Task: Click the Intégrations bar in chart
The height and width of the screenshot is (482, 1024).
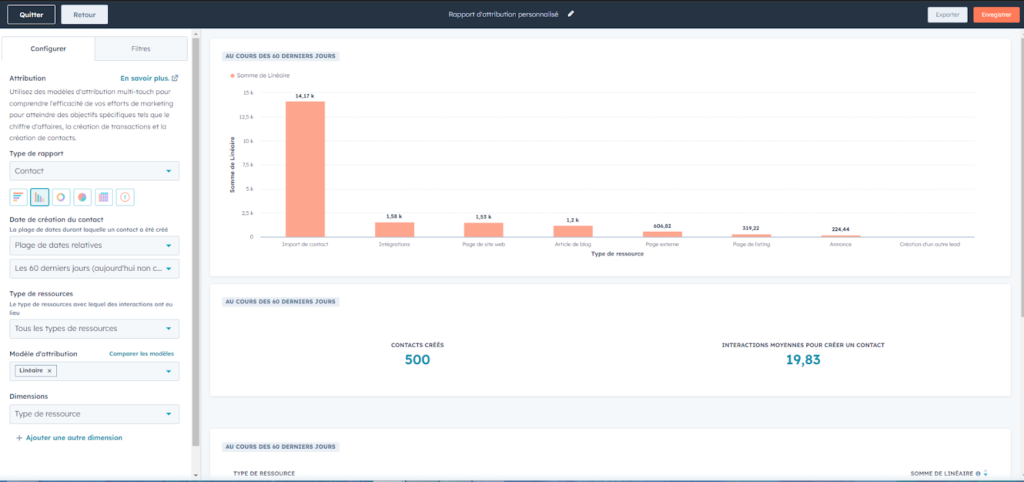Action: [394, 229]
